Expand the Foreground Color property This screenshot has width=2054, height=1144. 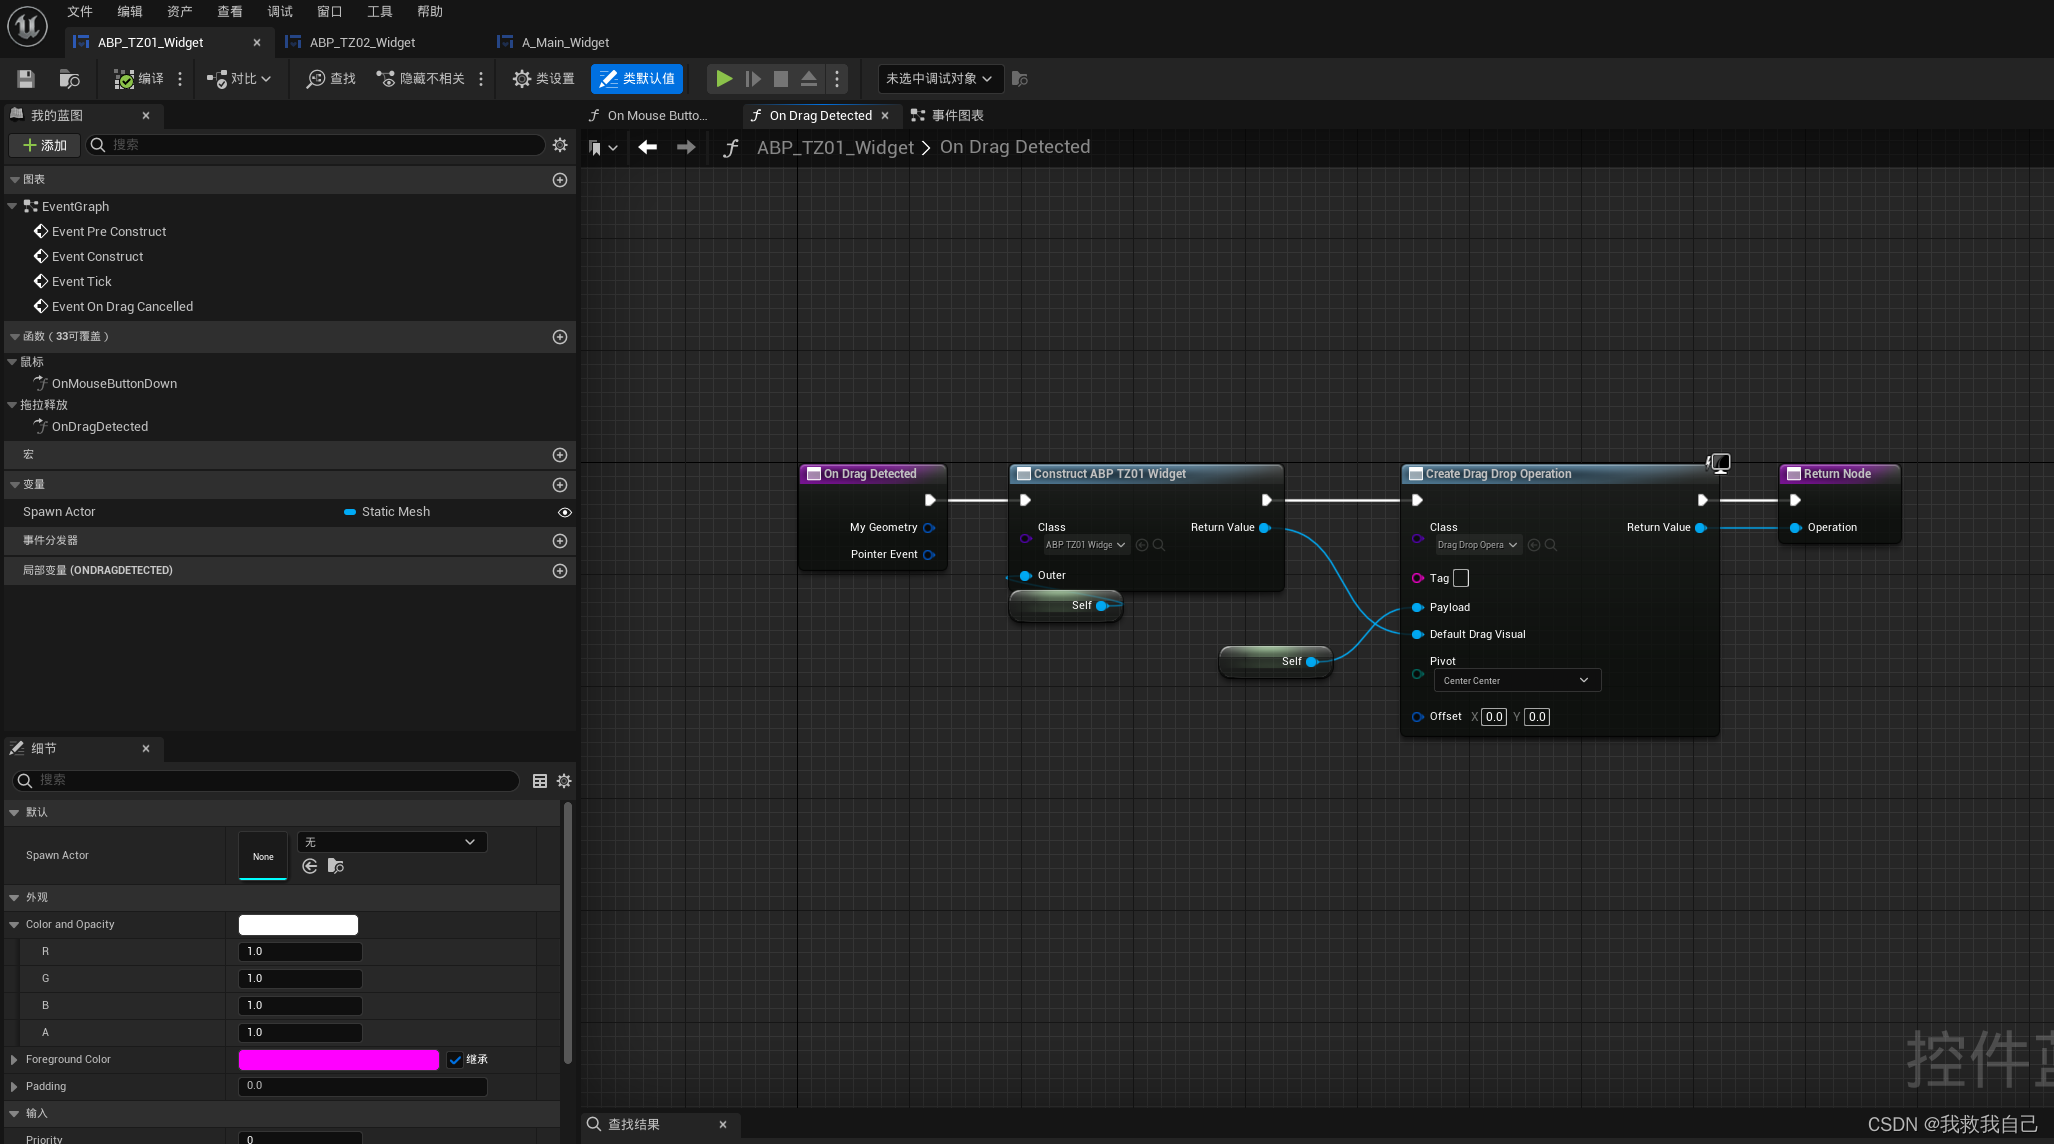pos(14,1059)
